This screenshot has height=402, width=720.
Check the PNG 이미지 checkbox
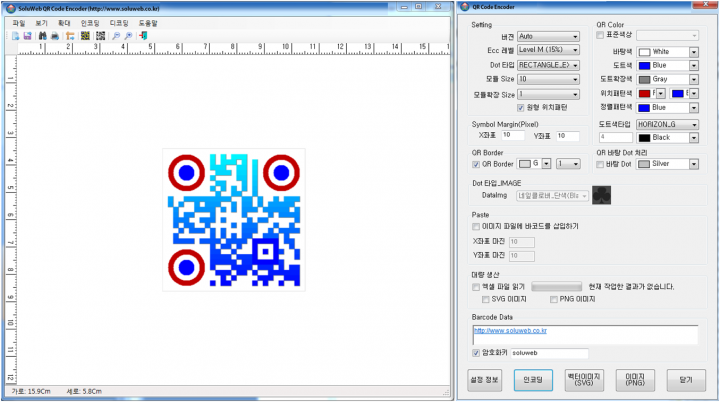pos(554,300)
